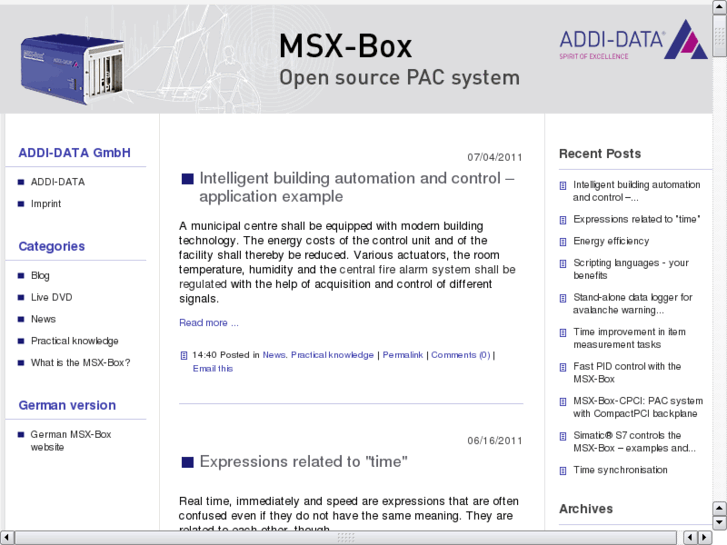Click the document icon beside MSX-Box-CPCI post
727x545 pixels.
pos(563,402)
